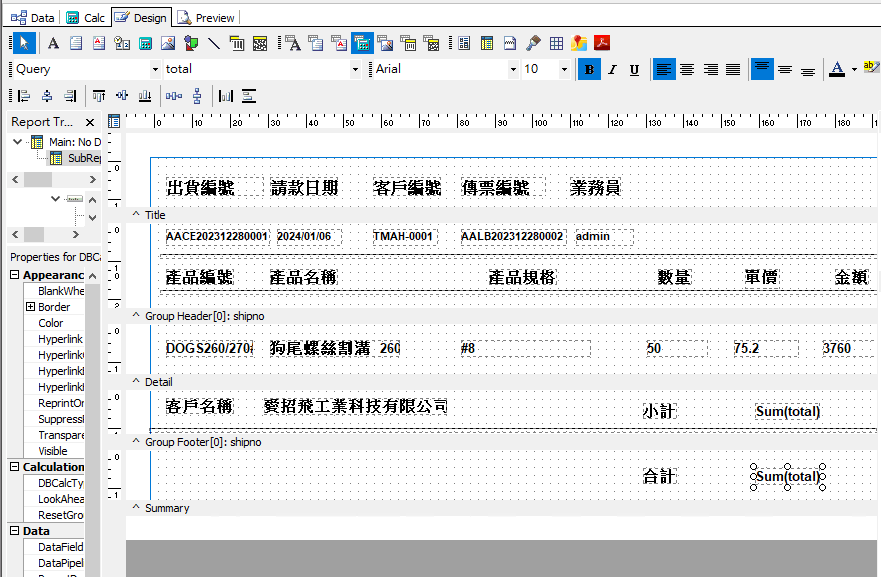Align selected objects to left edges
This screenshot has height=577, width=881.
[x=24, y=96]
